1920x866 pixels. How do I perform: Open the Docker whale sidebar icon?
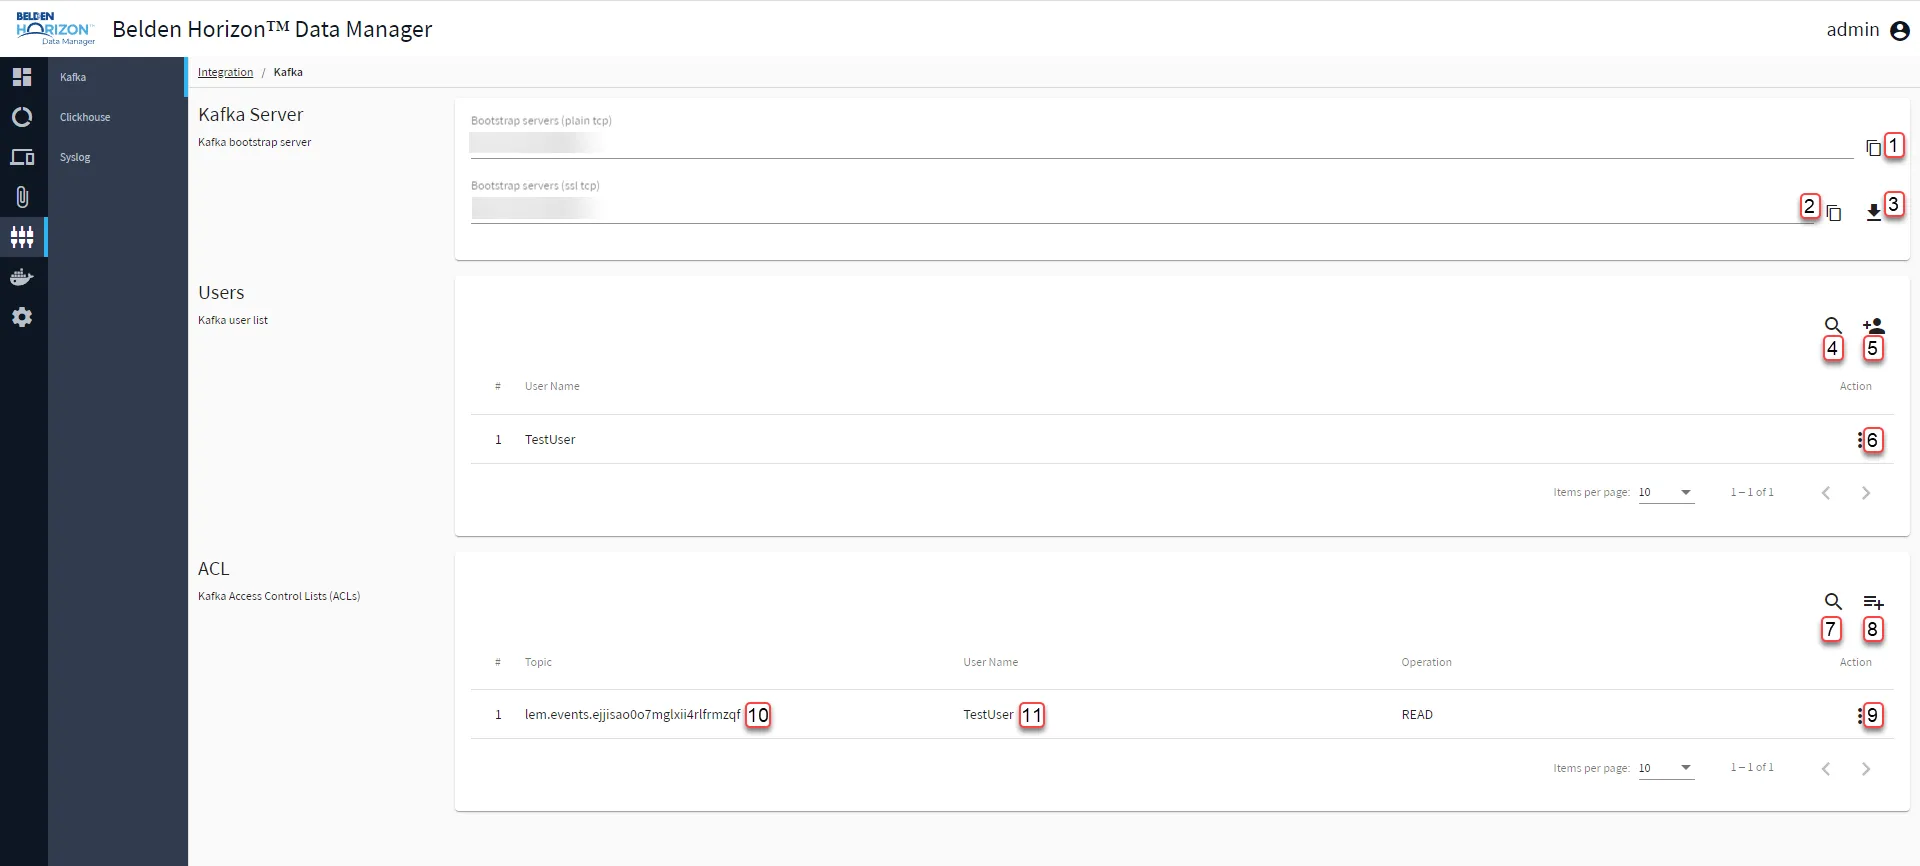click(x=22, y=277)
